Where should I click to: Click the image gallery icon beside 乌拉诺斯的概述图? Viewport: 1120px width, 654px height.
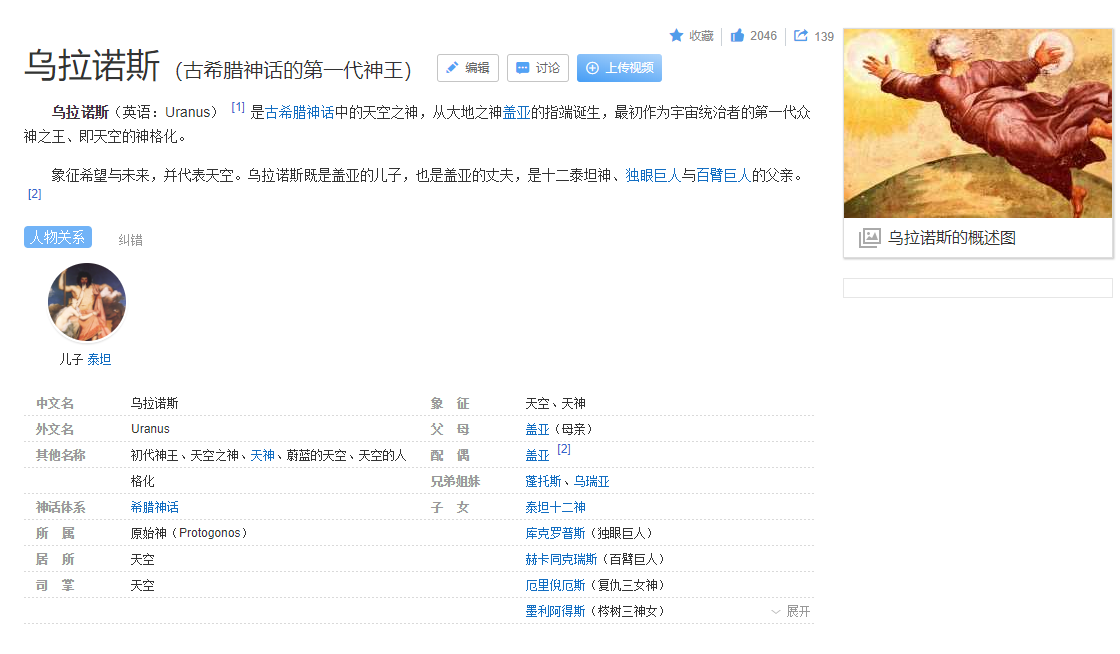coord(869,238)
